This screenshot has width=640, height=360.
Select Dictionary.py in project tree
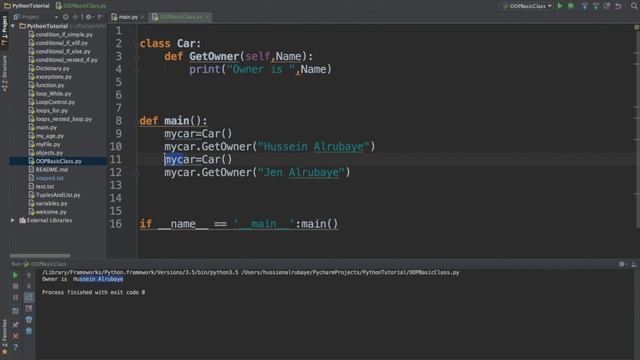point(49,69)
